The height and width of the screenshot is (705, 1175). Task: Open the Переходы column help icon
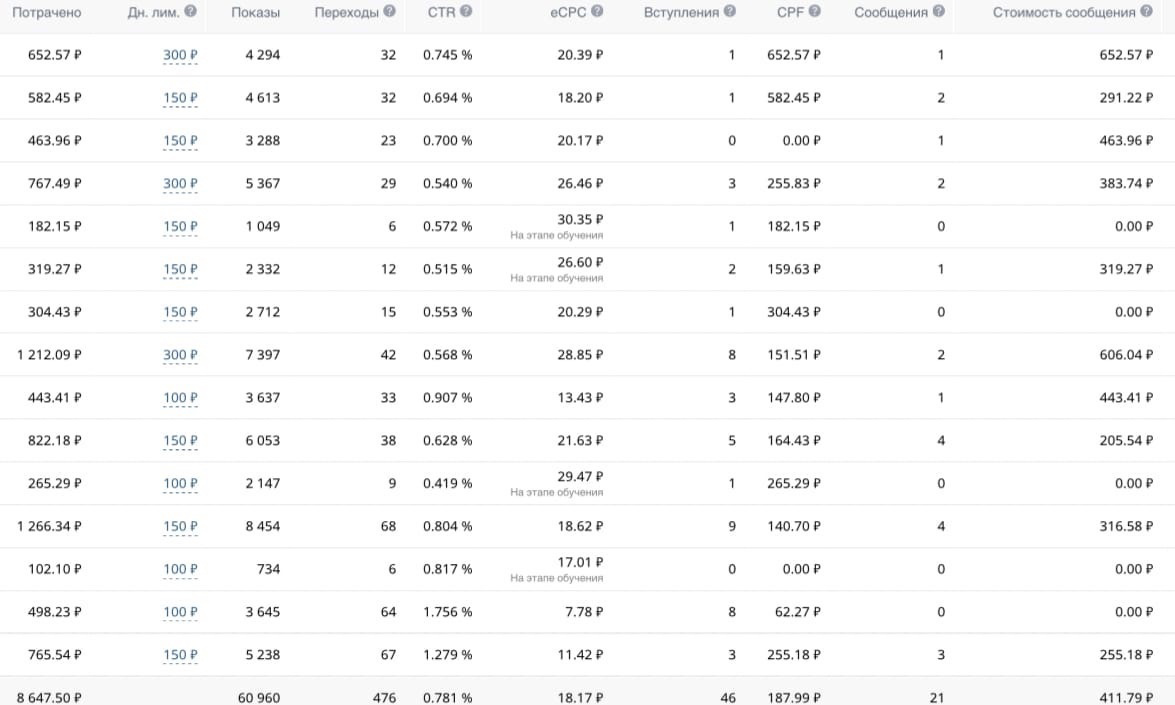tap(390, 11)
